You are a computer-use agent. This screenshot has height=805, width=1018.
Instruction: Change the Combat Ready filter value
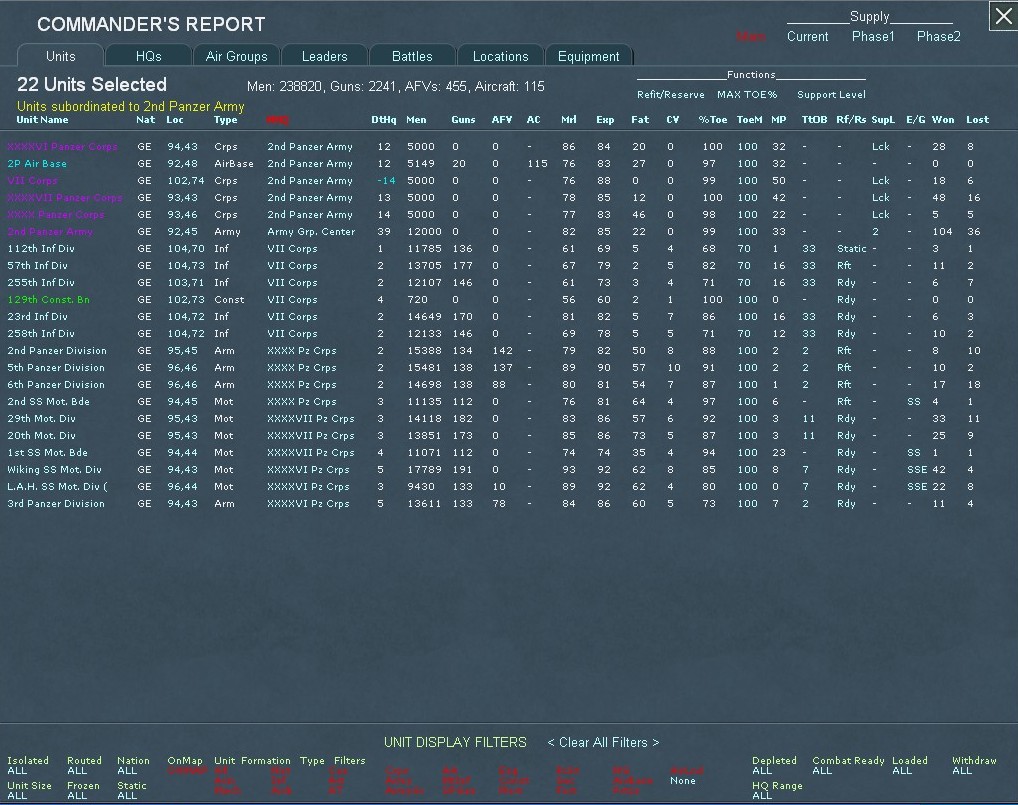(822, 771)
